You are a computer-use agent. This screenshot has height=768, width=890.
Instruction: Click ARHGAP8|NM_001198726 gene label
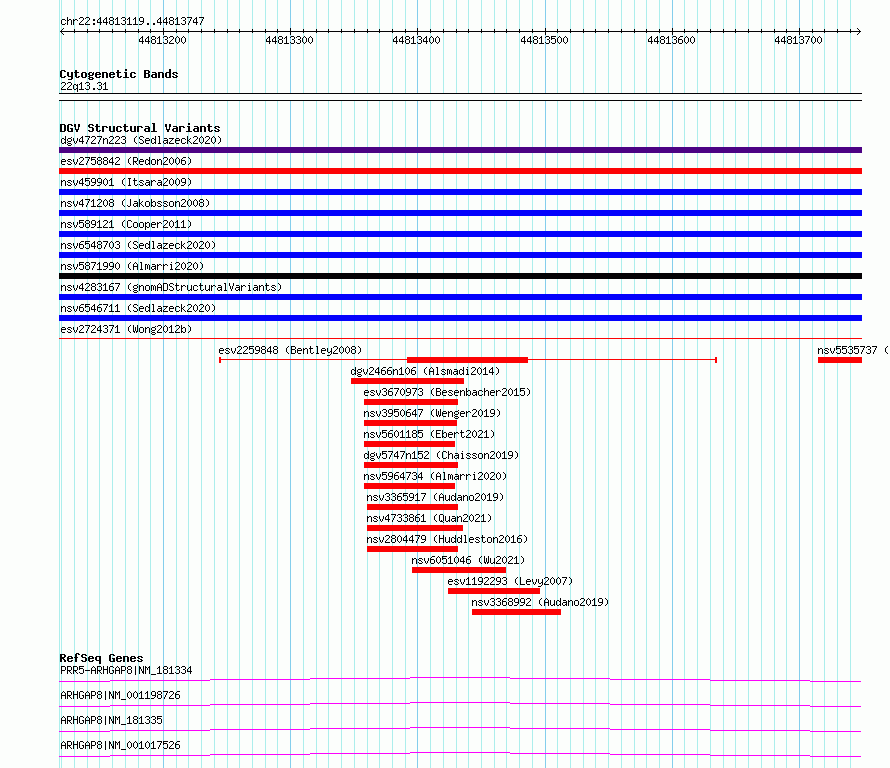pyautogui.click(x=120, y=695)
